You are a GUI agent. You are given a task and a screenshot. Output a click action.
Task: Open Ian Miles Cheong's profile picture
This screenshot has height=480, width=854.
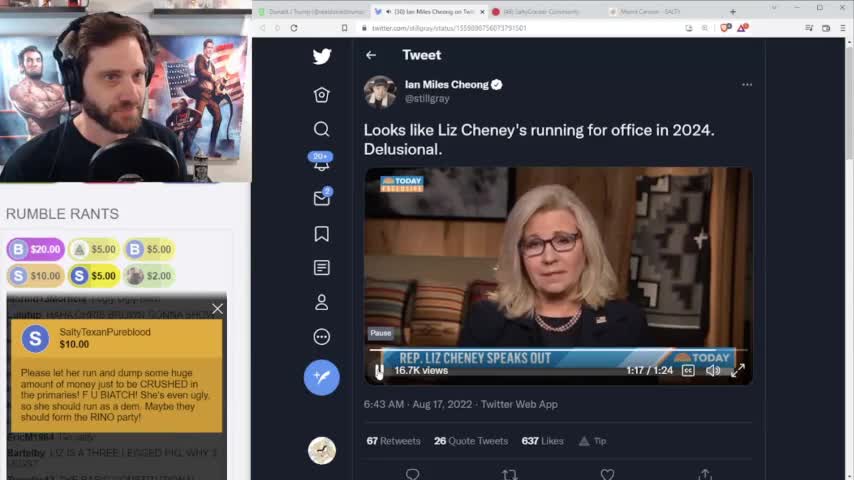[x=380, y=92]
